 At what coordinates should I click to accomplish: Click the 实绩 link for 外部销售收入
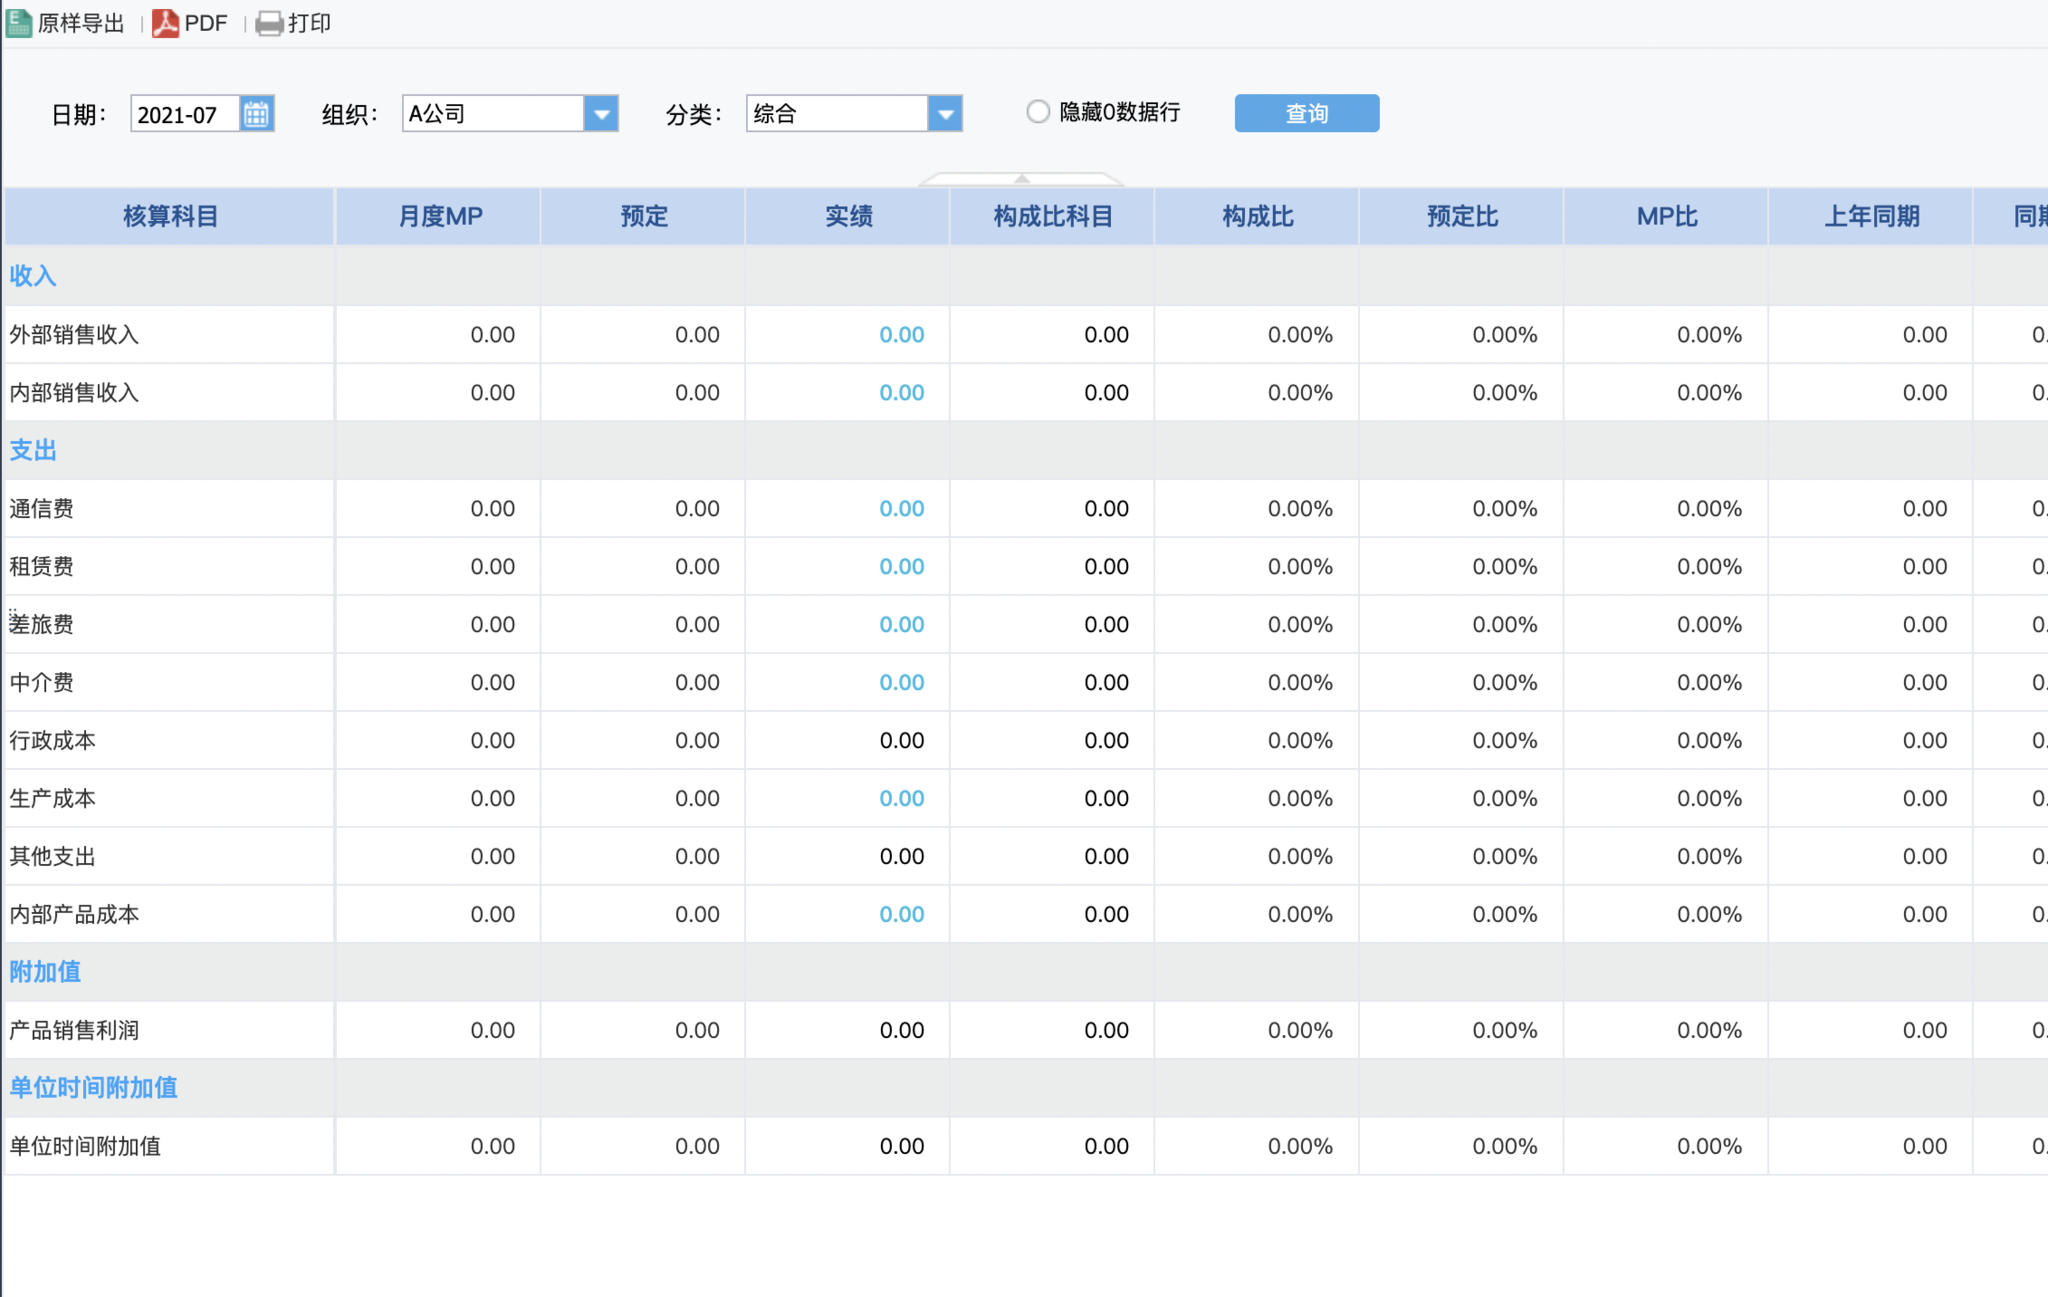[901, 335]
